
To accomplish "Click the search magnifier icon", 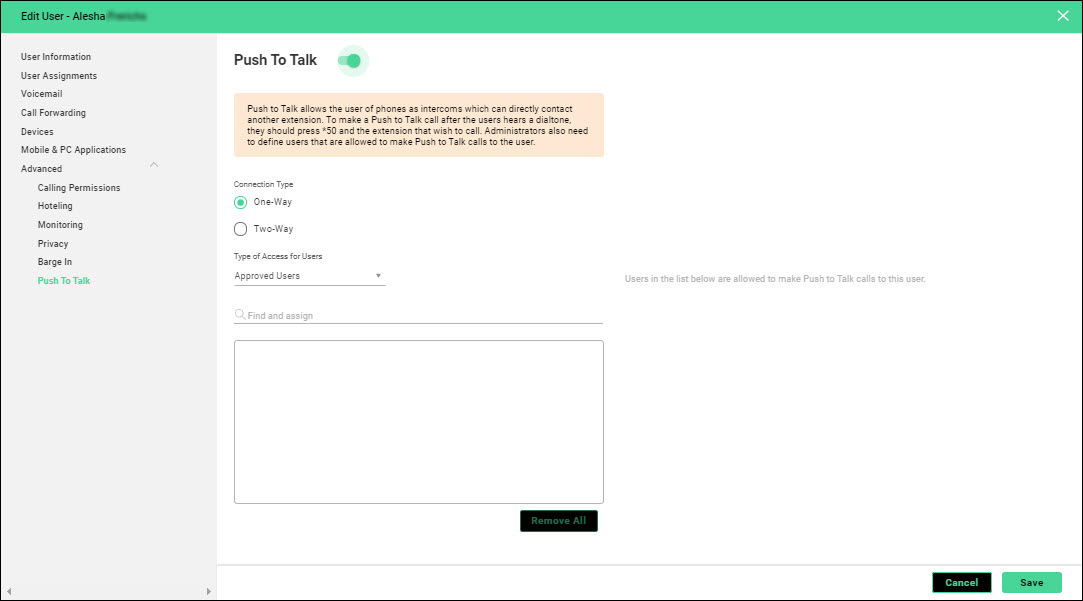I will (240, 315).
